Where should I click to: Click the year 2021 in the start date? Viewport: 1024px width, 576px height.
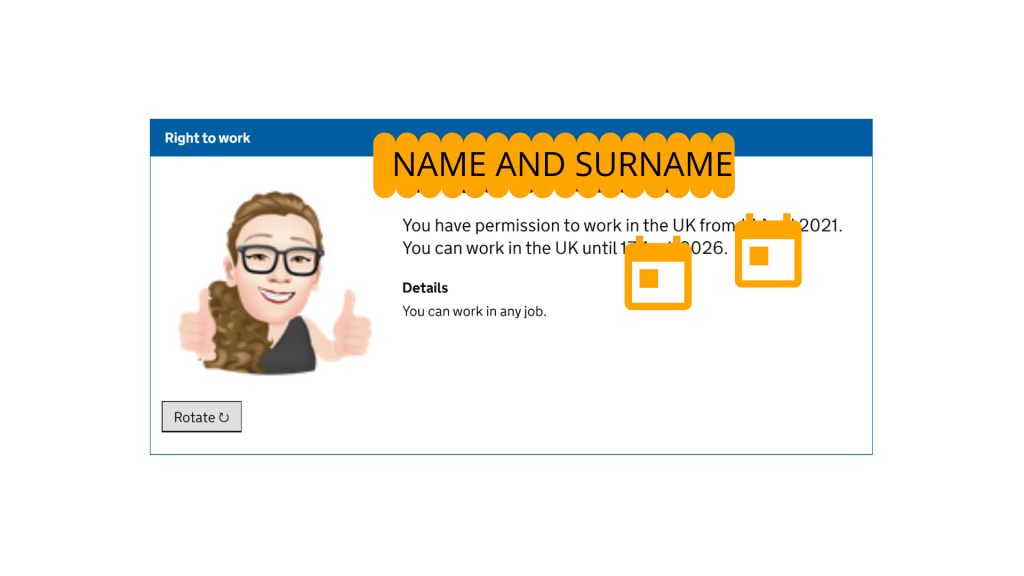tap(821, 226)
